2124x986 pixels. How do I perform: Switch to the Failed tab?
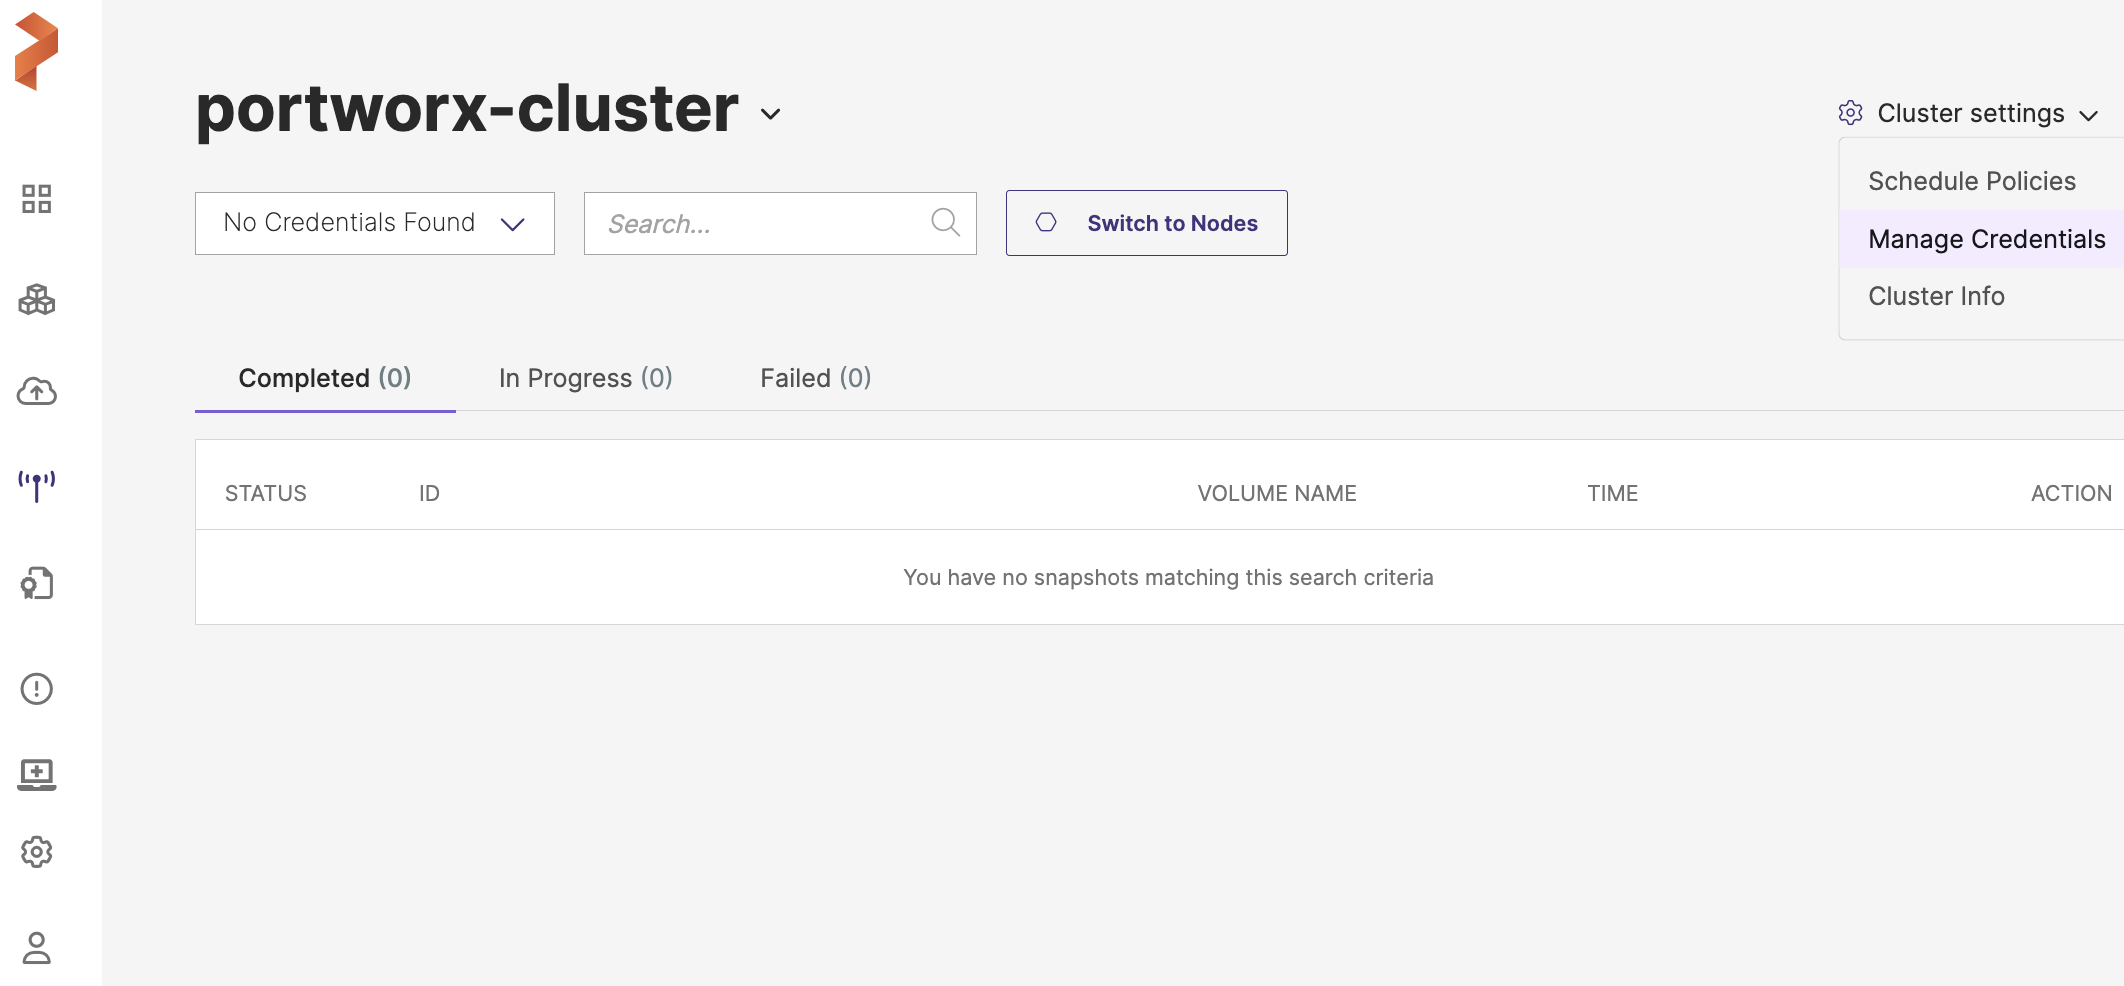tap(815, 378)
